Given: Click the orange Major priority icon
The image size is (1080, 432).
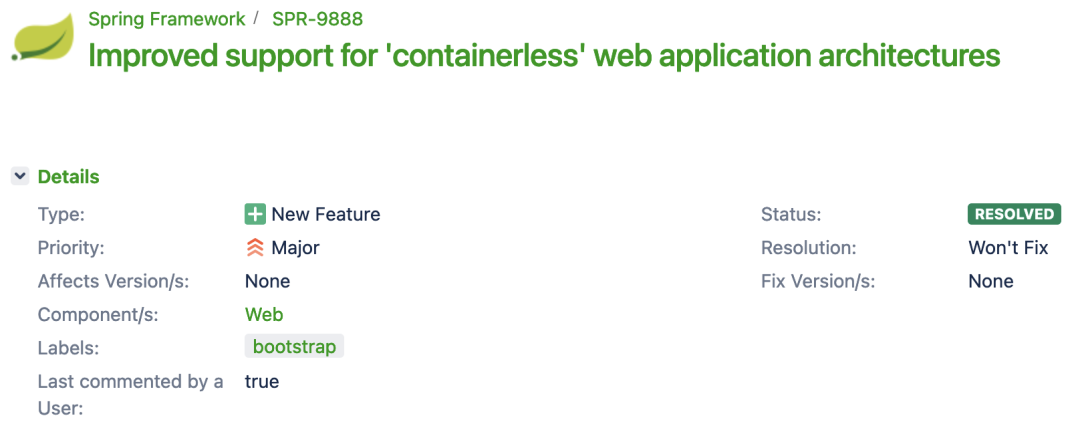Looking at the screenshot, I should tap(255, 248).
